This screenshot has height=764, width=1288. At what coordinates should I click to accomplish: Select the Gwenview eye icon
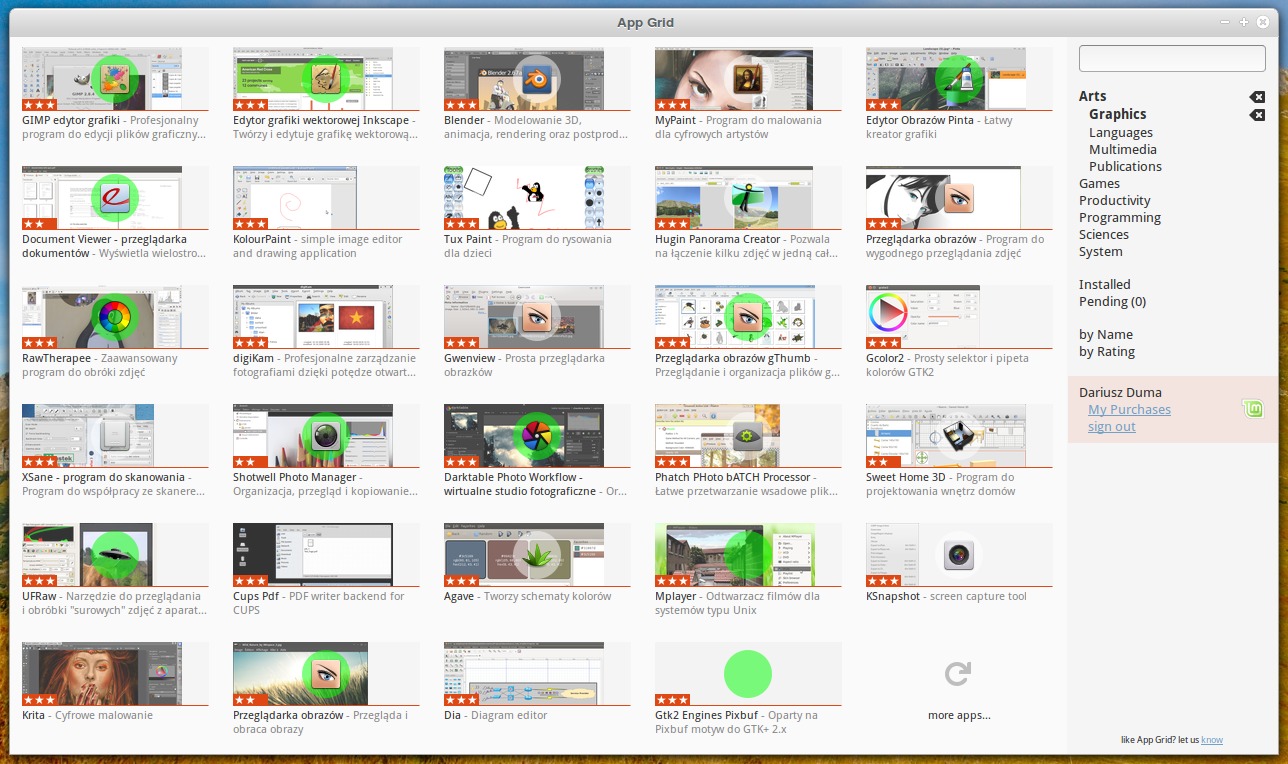(537, 316)
